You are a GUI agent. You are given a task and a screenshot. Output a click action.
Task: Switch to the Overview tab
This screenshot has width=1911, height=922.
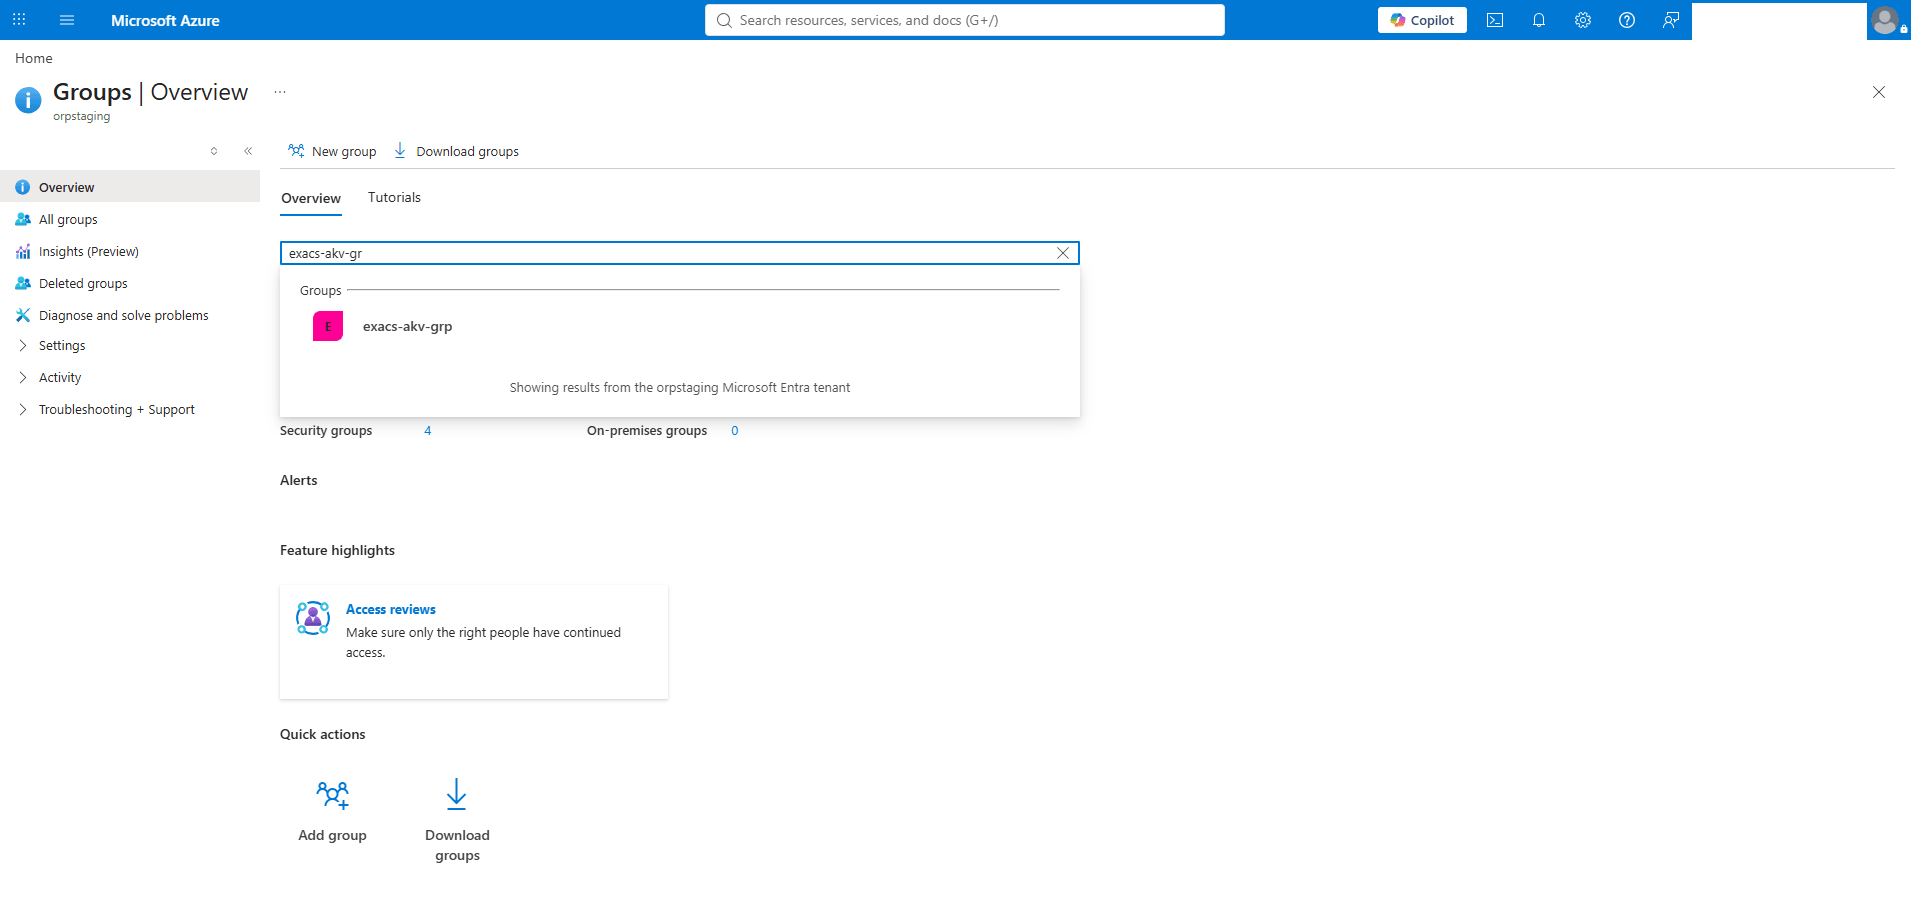tap(311, 198)
